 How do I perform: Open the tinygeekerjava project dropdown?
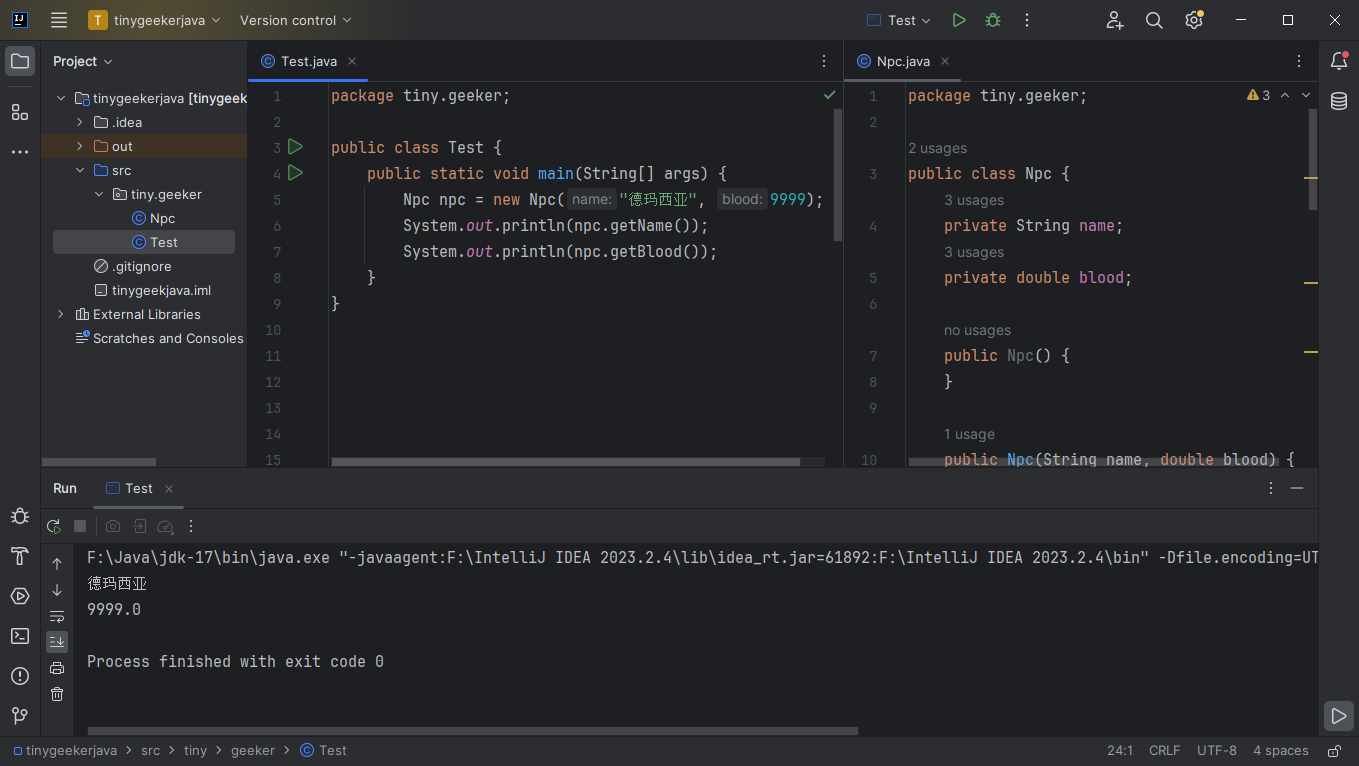[x=155, y=20]
